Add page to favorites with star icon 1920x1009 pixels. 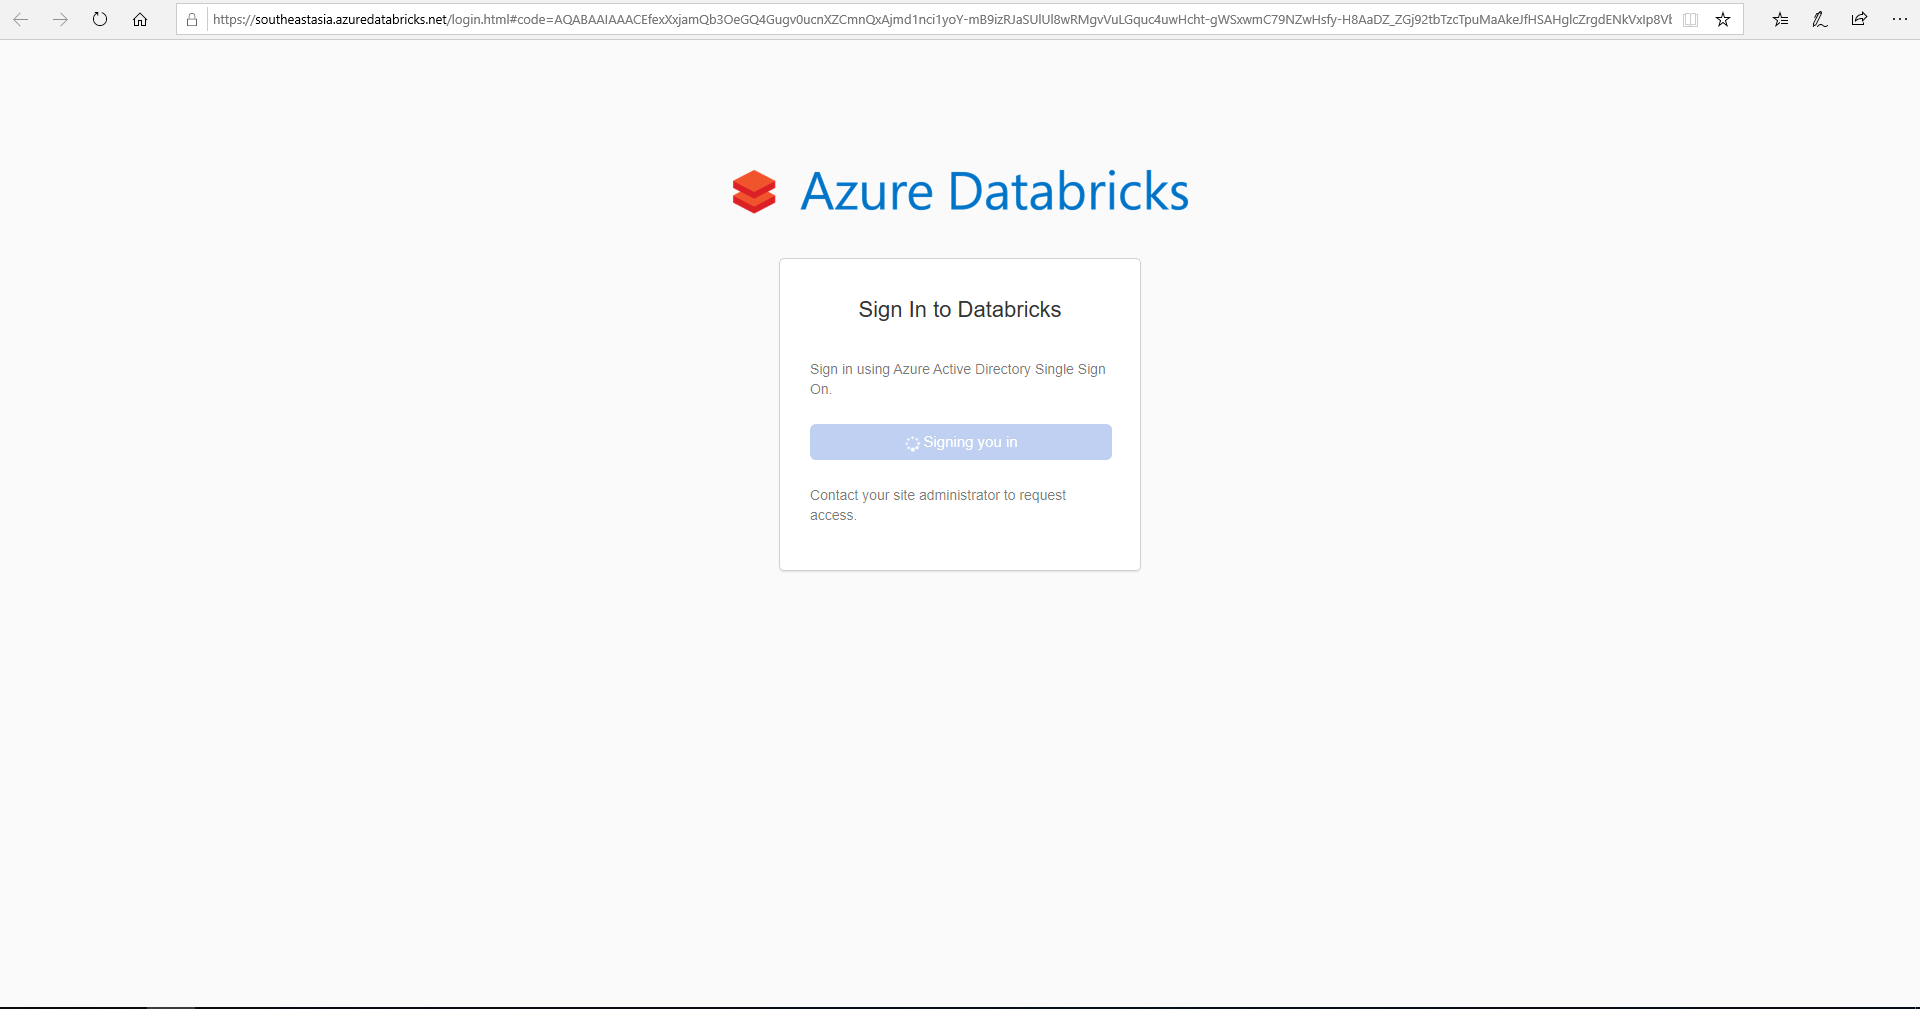pyautogui.click(x=1723, y=19)
